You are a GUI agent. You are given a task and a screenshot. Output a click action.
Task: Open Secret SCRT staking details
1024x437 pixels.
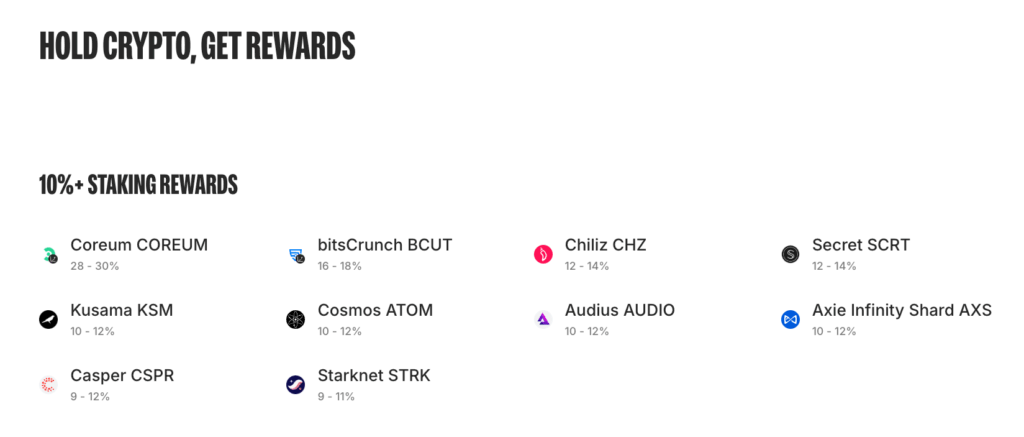tap(861, 246)
